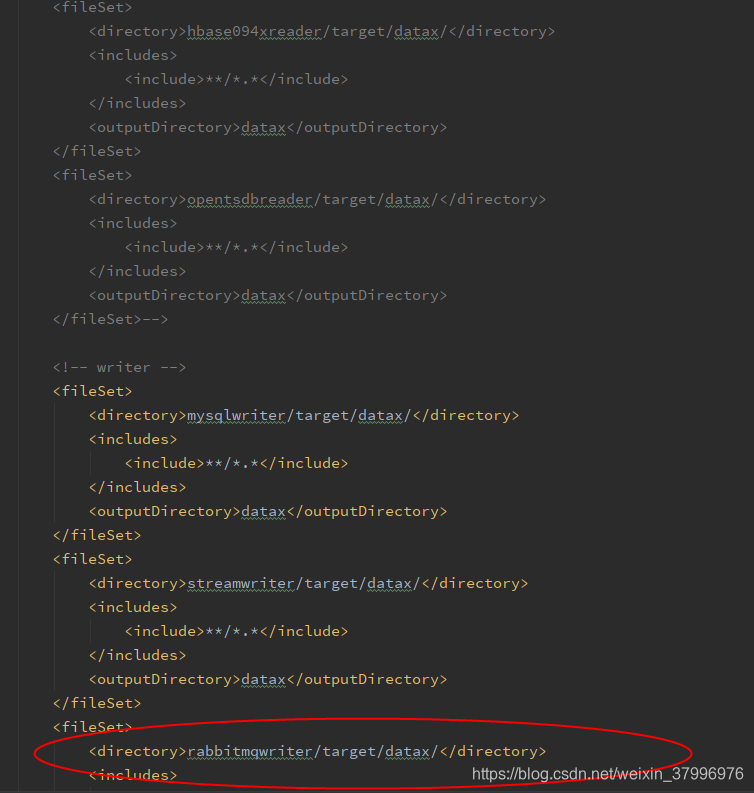754x793 pixels.
Task: Click the <includes> tag below the opentsdbreader directory
Action: tap(133, 223)
